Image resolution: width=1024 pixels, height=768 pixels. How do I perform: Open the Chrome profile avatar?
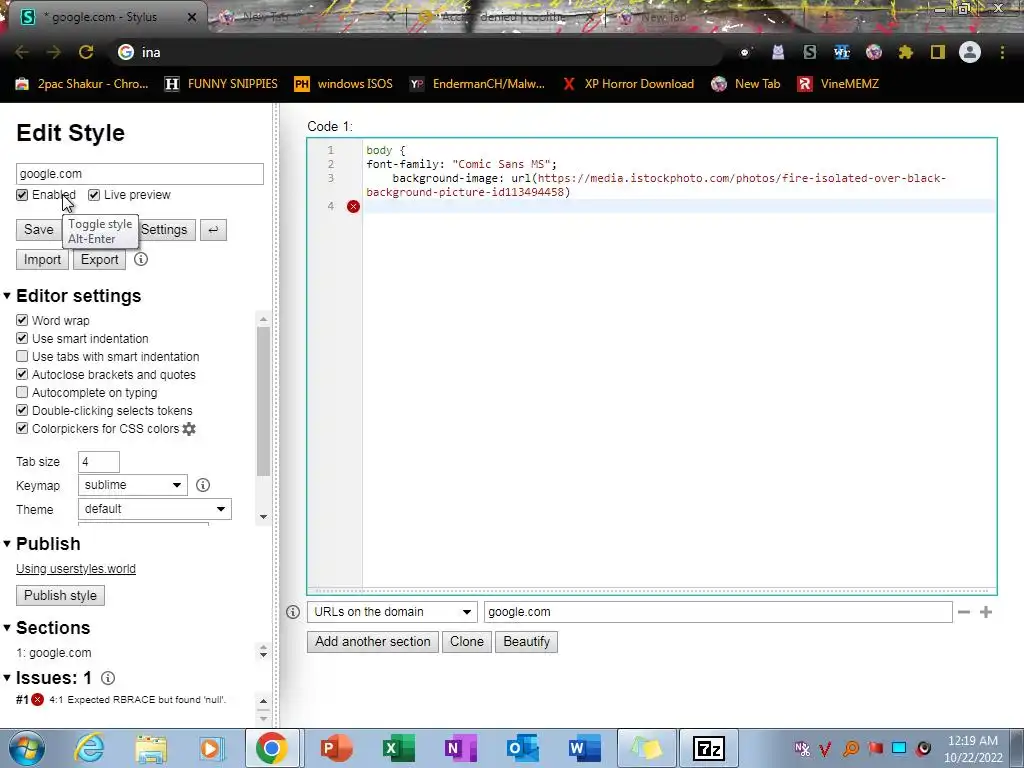point(970,52)
